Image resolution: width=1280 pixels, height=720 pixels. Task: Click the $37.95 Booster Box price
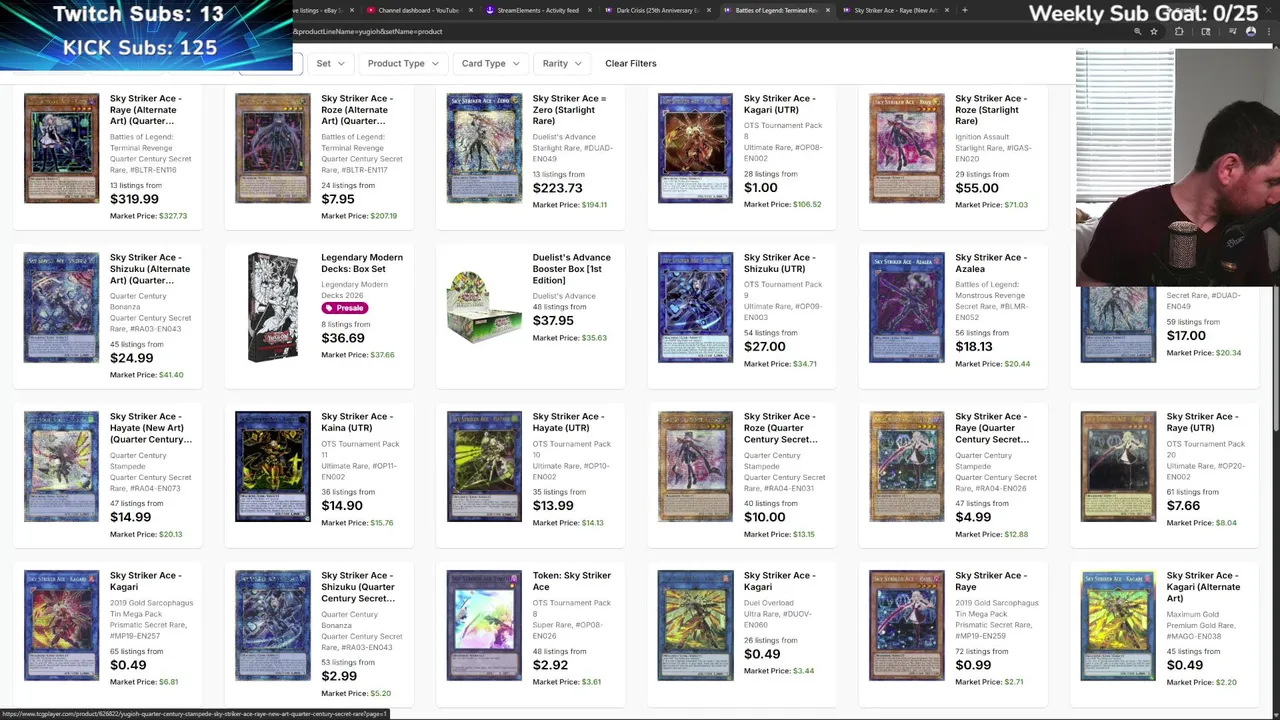coord(553,321)
